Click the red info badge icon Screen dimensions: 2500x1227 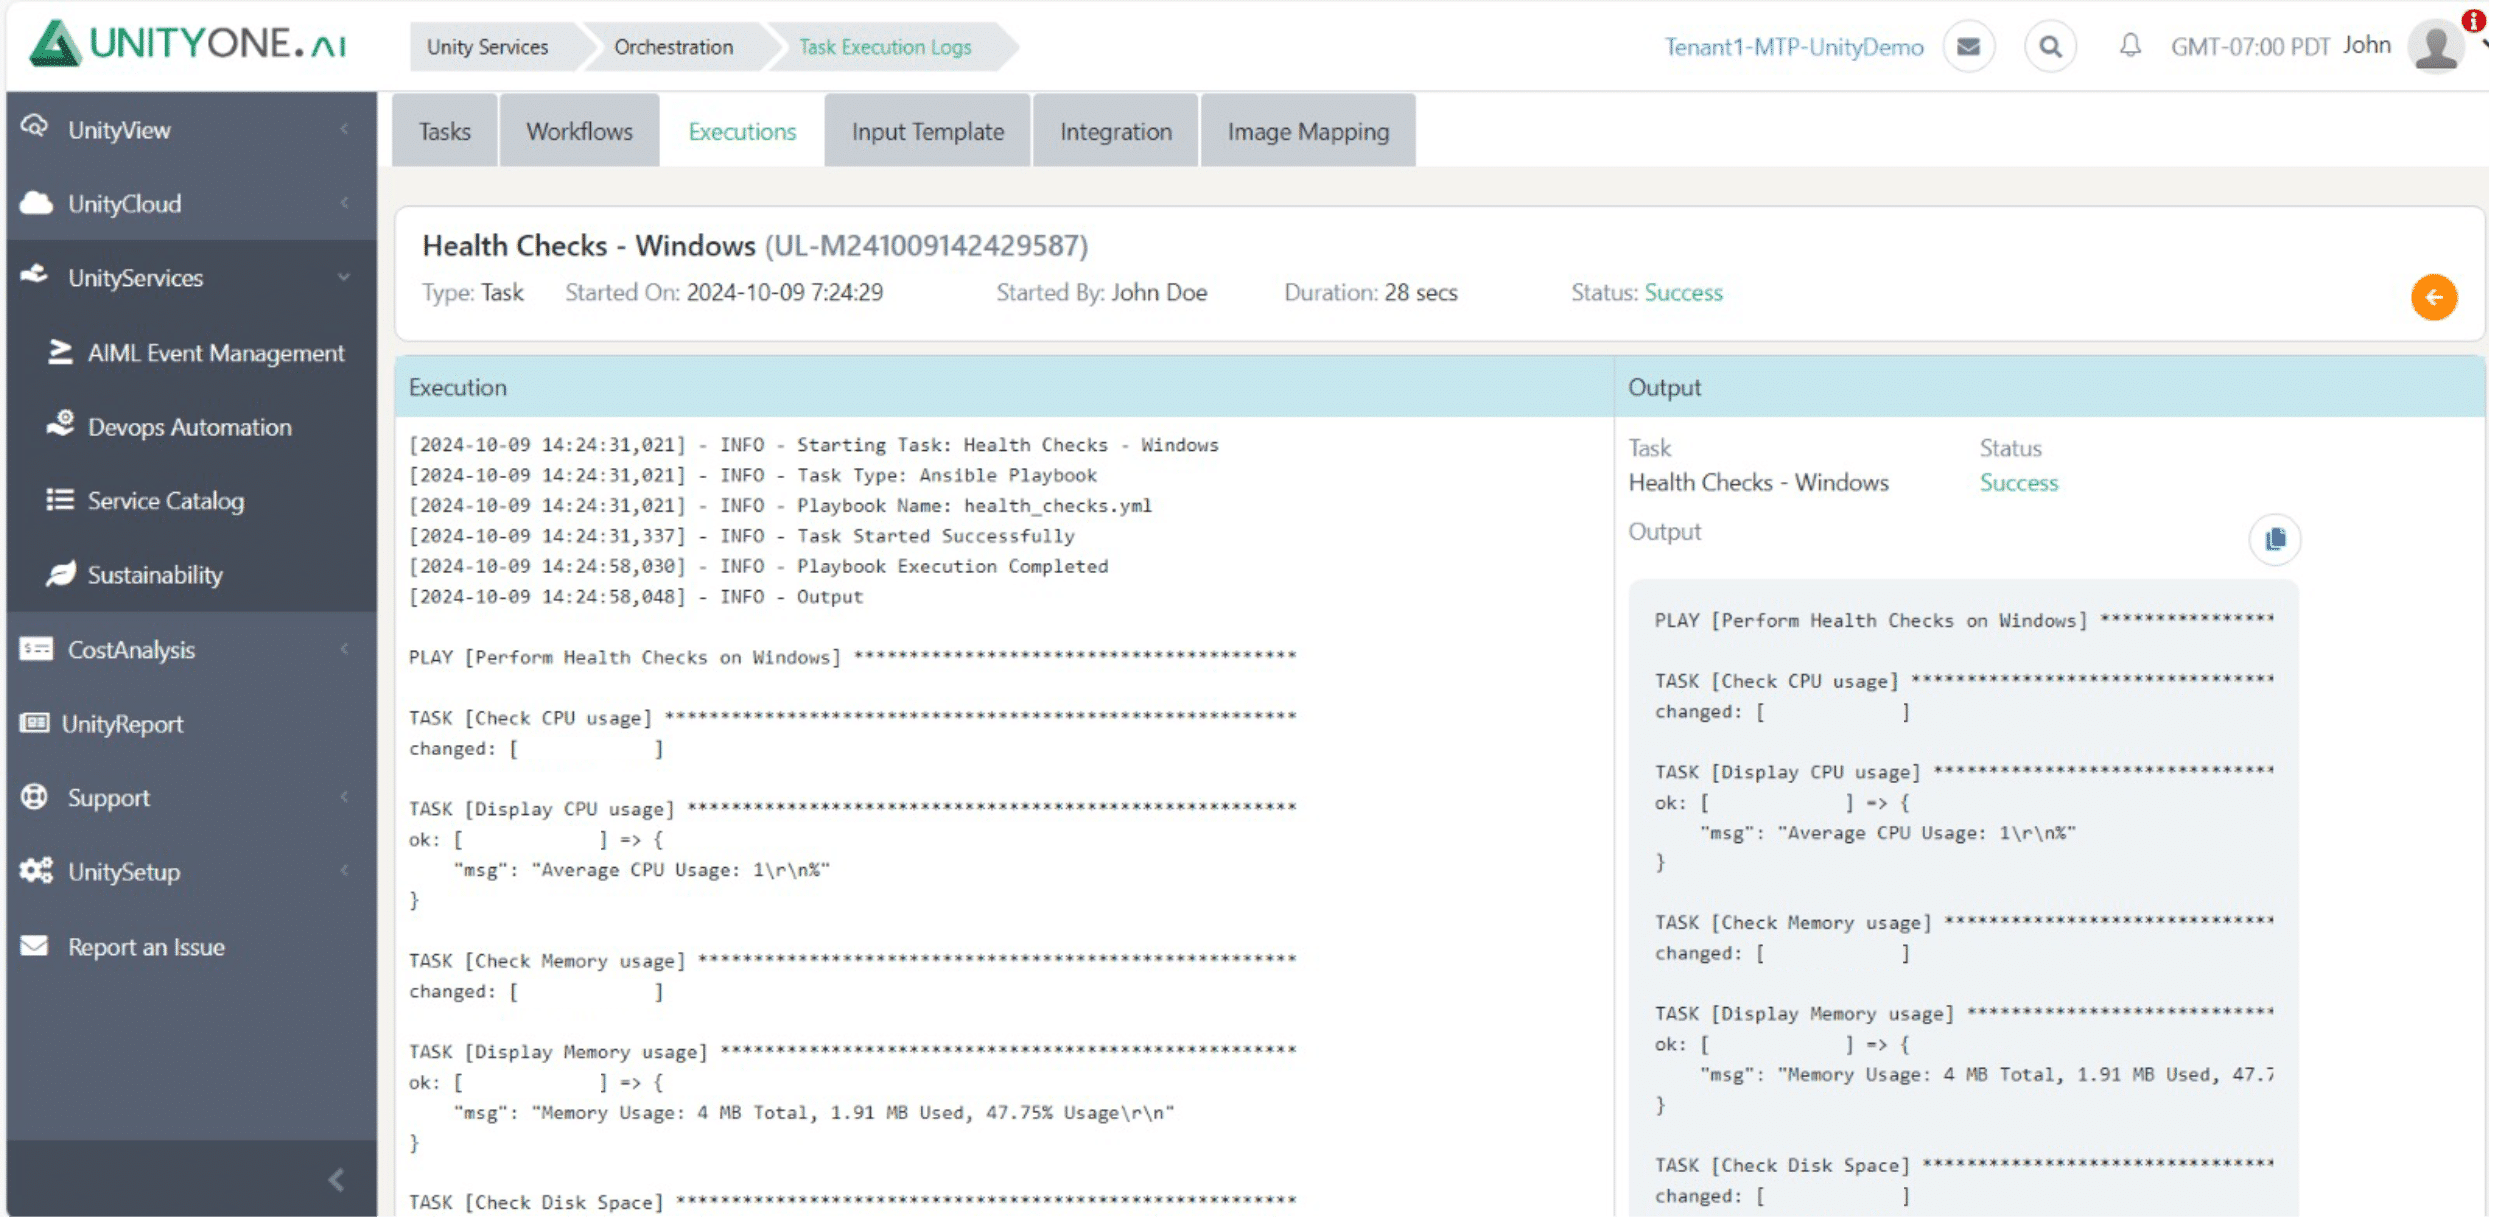[2474, 20]
